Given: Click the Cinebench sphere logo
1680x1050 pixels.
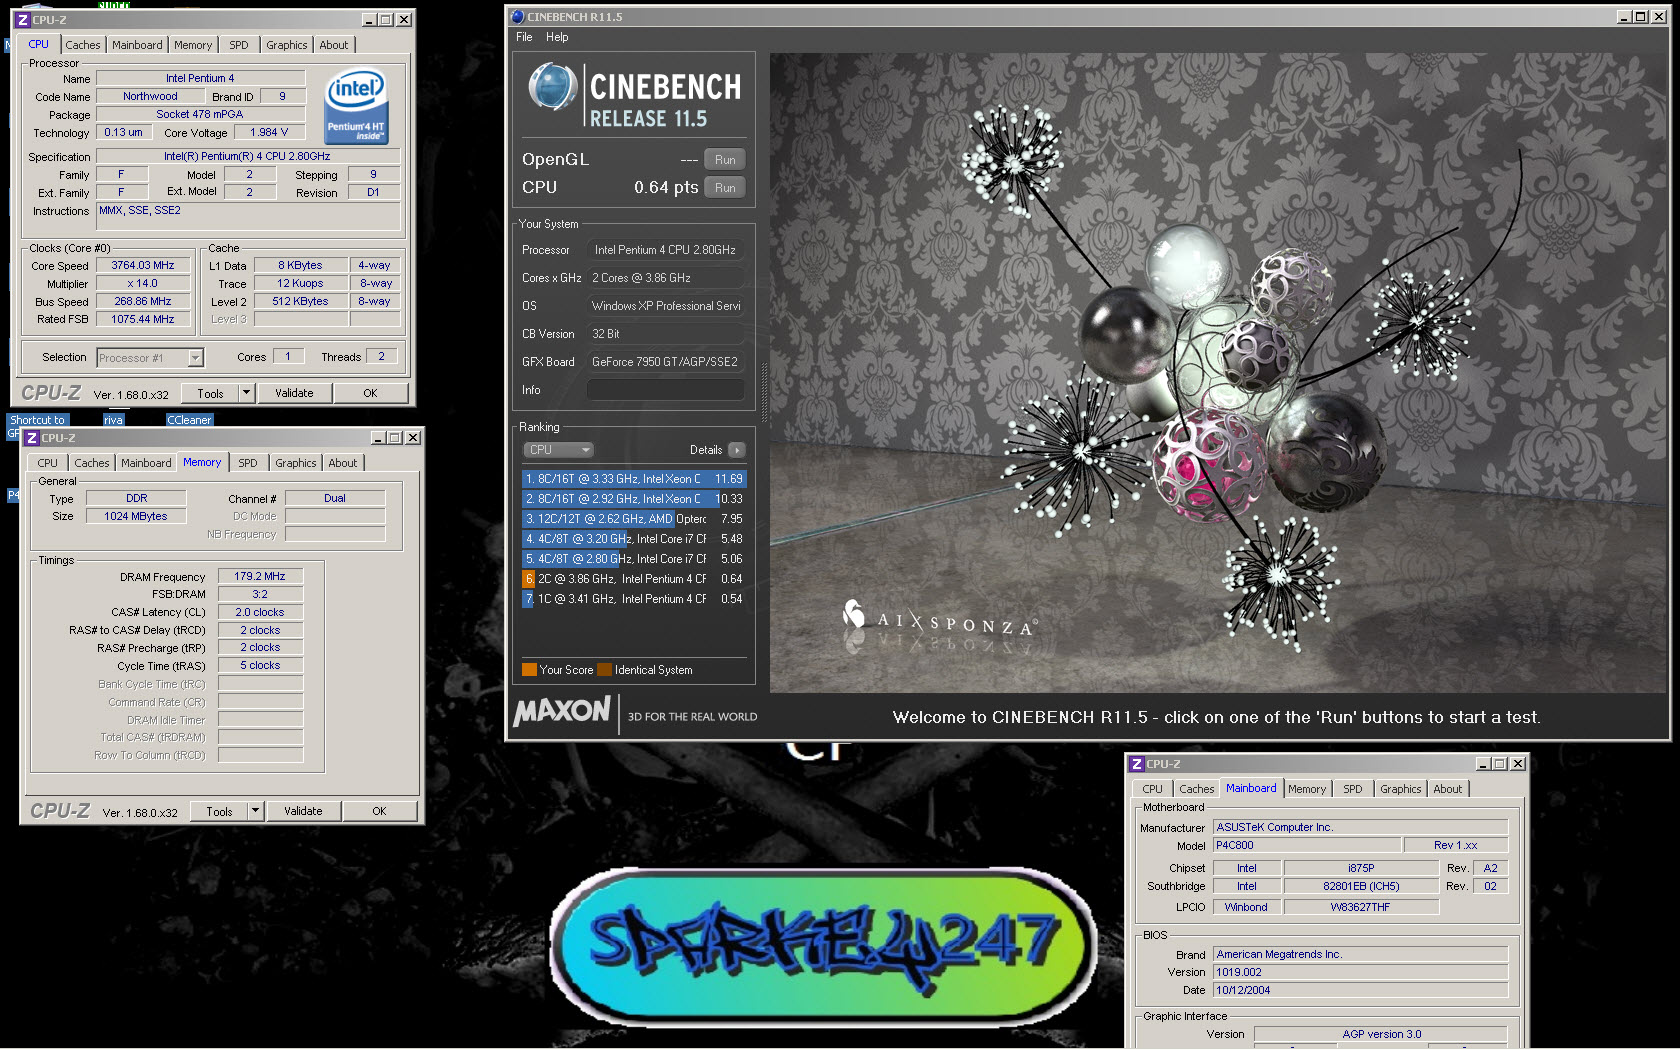Looking at the screenshot, I should click(552, 87).
